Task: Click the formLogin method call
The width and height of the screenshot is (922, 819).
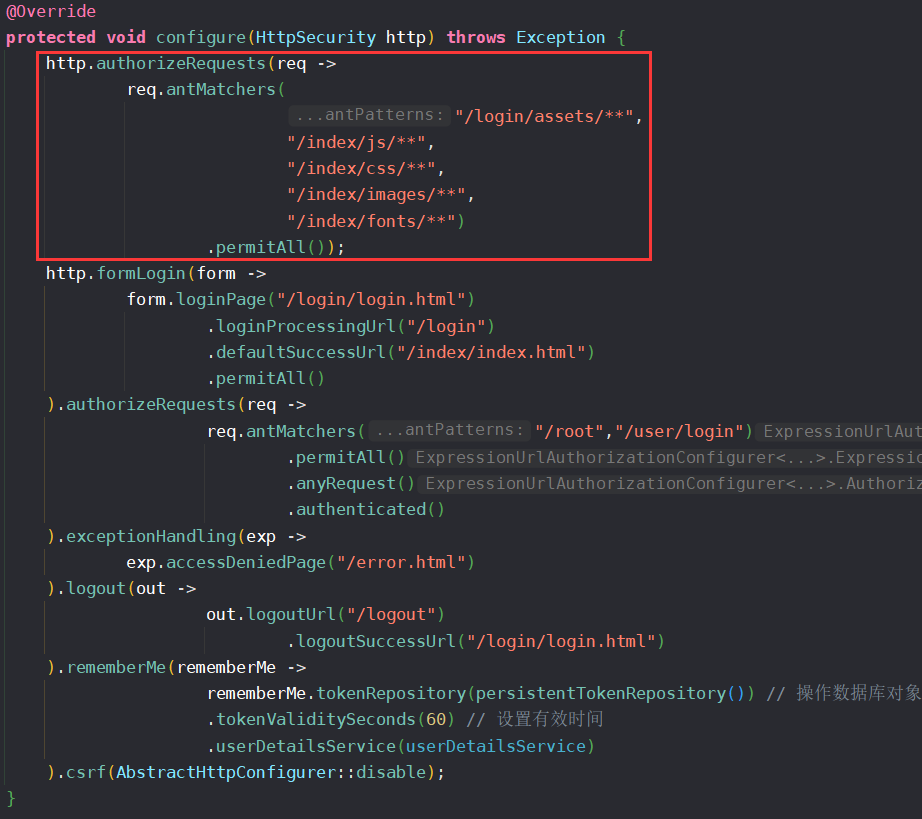Action: coord(140,273)
